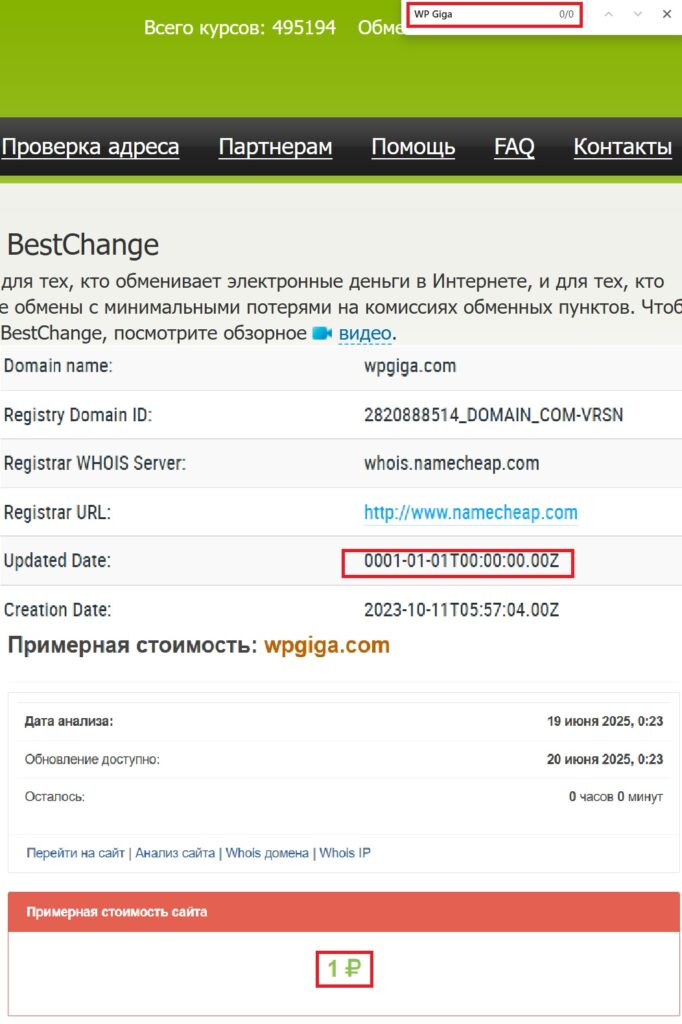Open the FAQ navigation item
The image size is (682, 1024).
514,148
